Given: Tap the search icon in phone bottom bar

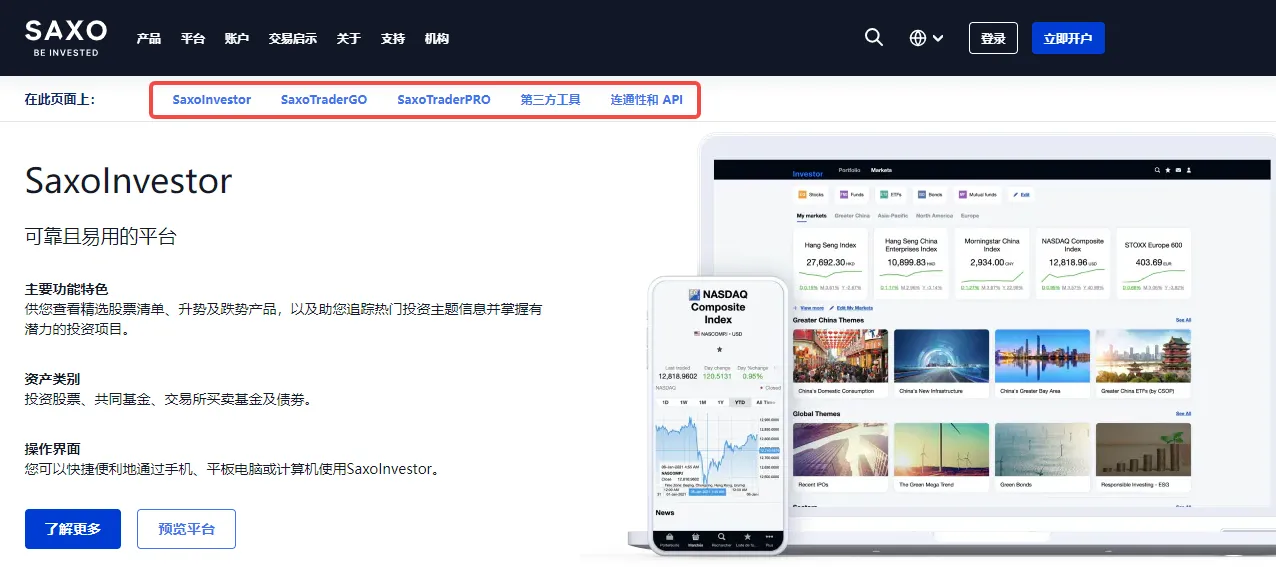Looking at the screenshot, I should point(721,538).
